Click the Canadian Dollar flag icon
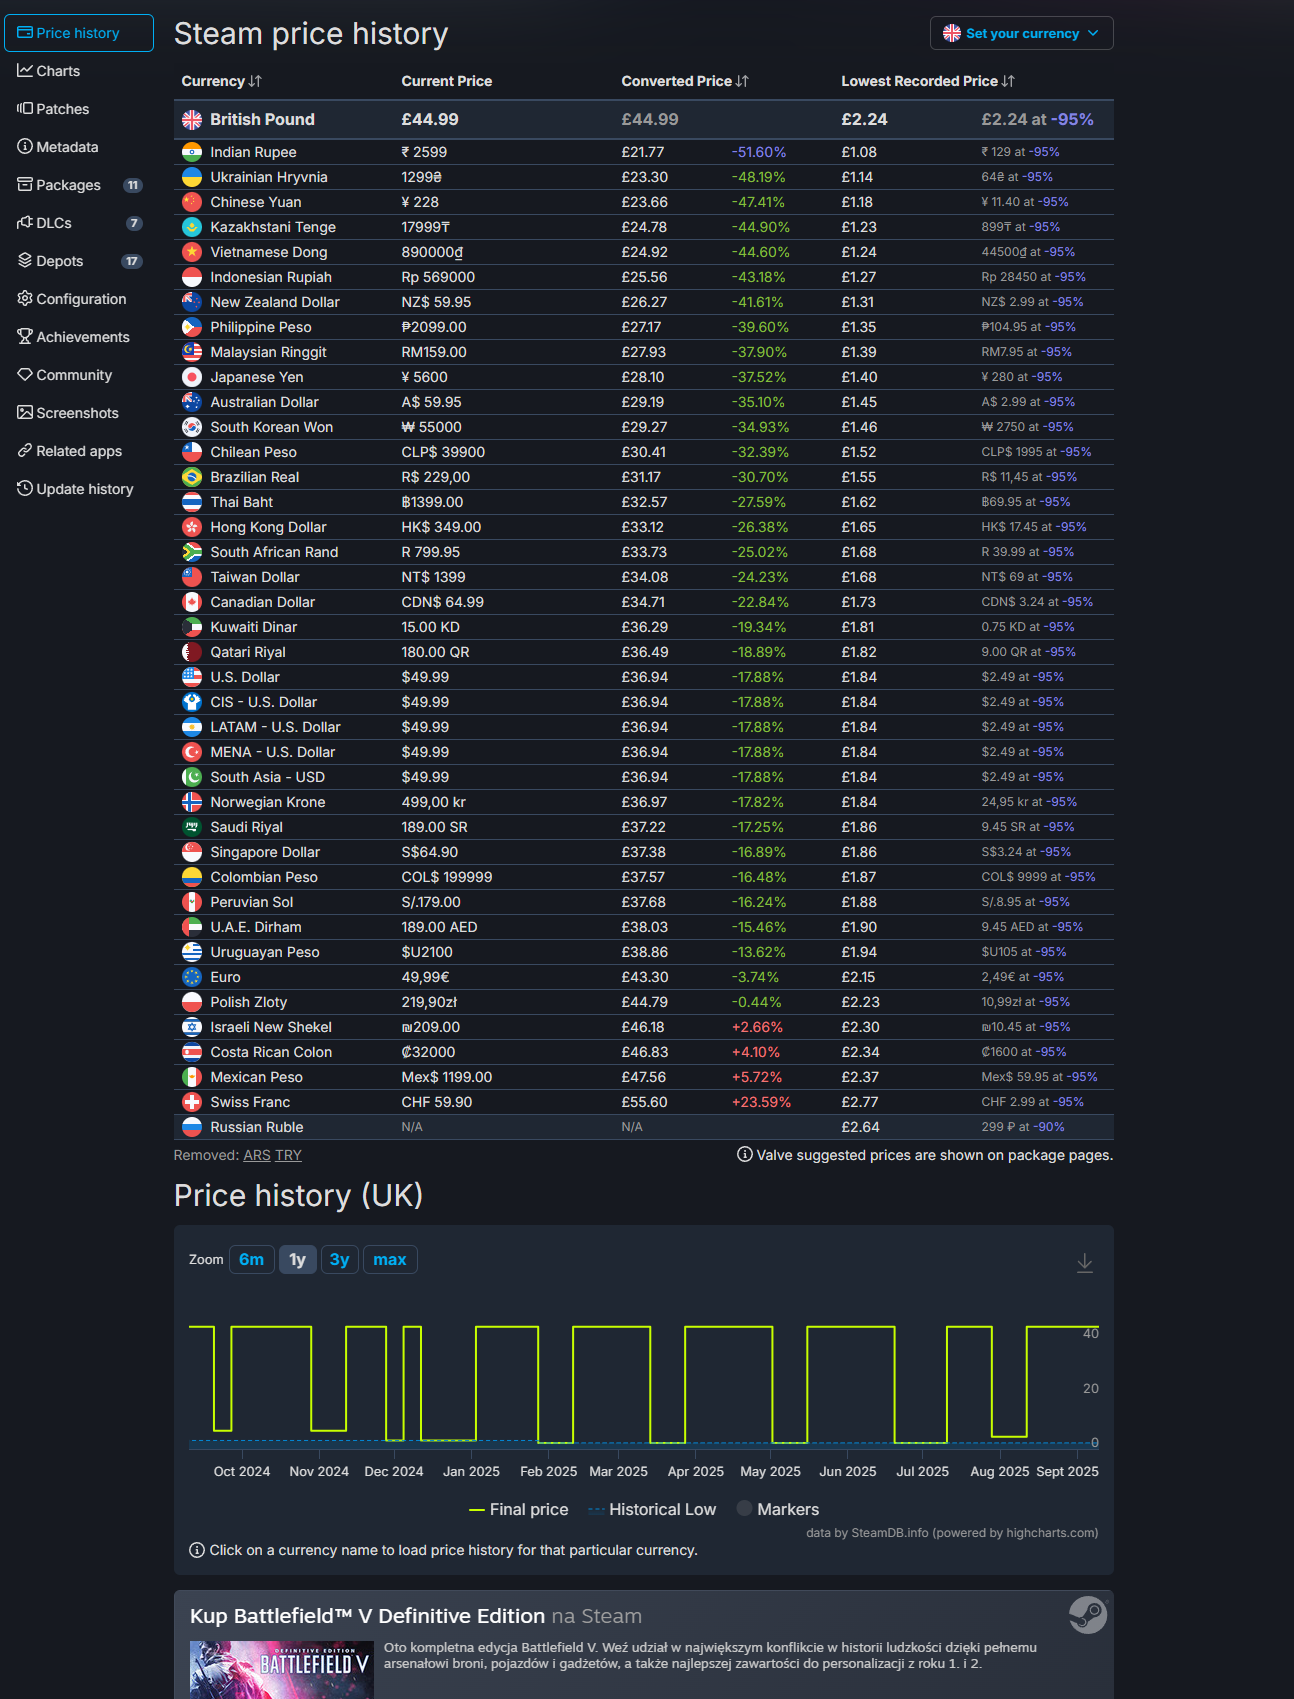Screen dimensions: 1294x1699 192,602
